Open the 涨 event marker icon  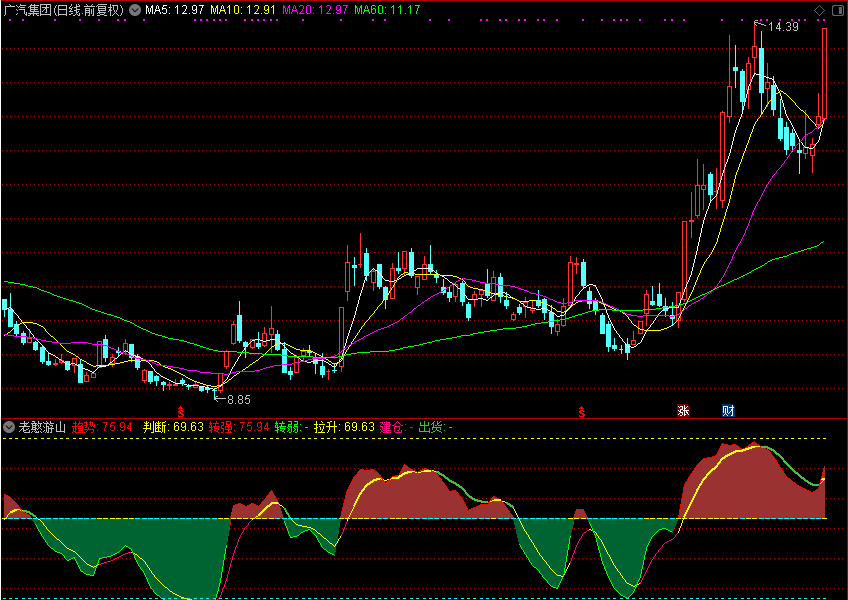[x=683, y=411]
